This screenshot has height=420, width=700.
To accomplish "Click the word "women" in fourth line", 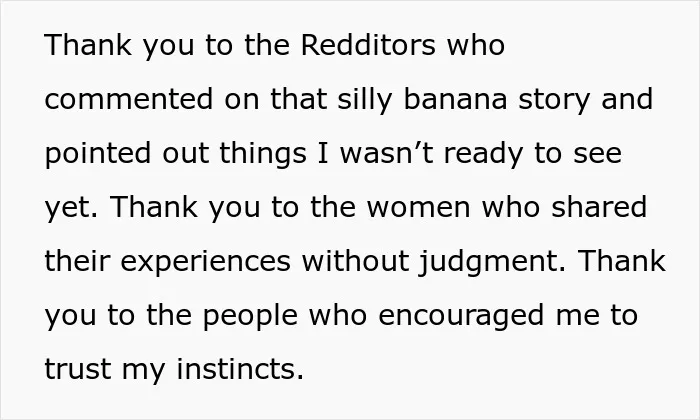I will click(x=419, y=208).
